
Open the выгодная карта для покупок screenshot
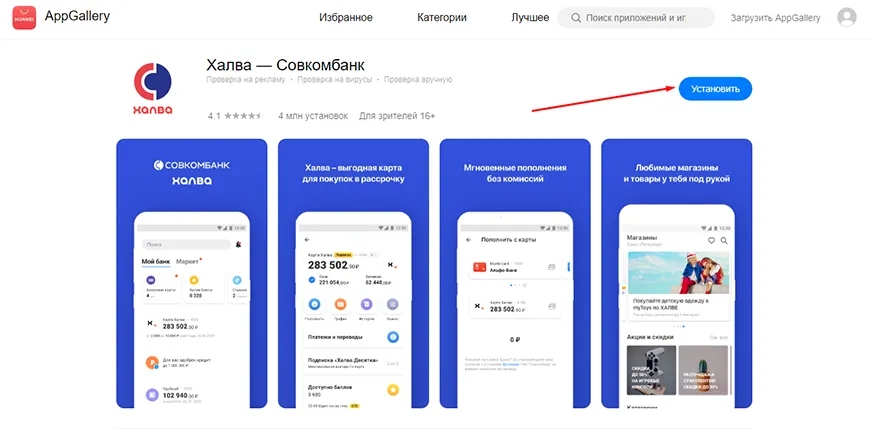click(353, 273)
